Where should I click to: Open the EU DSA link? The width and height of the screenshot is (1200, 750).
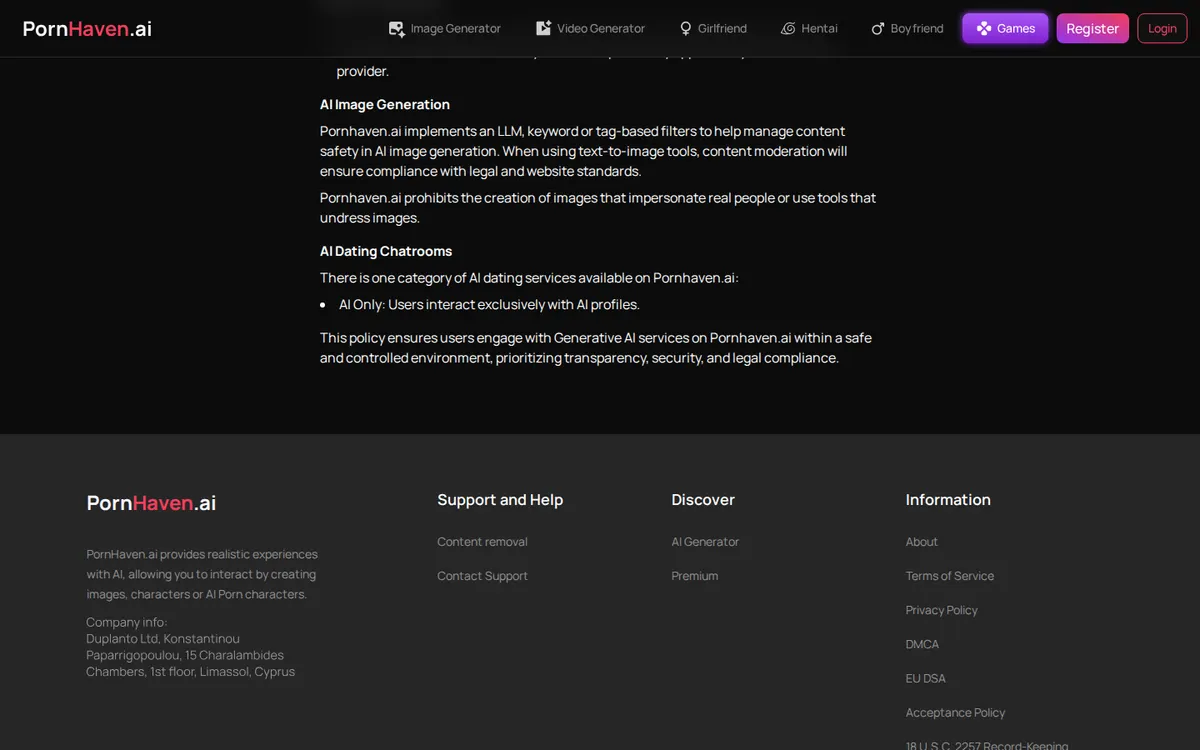coord(926,678)
